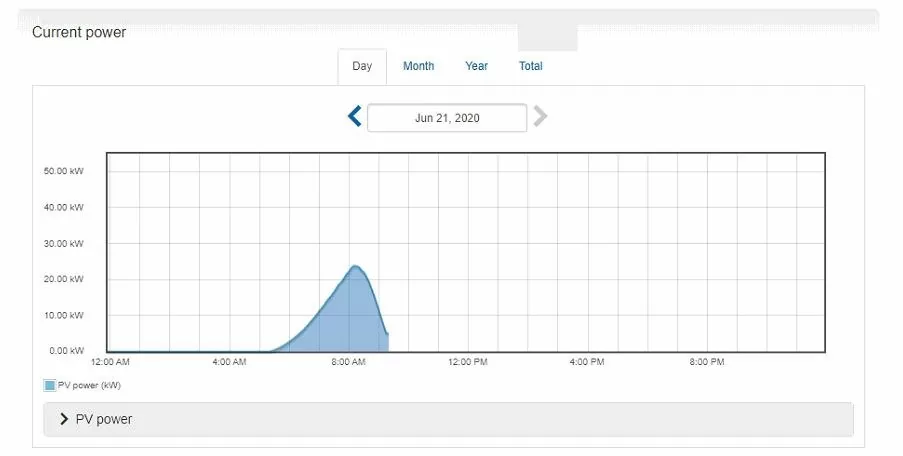Click the 4:00 PM time label
This screenshot has width=903, height=456.
click(x=587, y=362)
